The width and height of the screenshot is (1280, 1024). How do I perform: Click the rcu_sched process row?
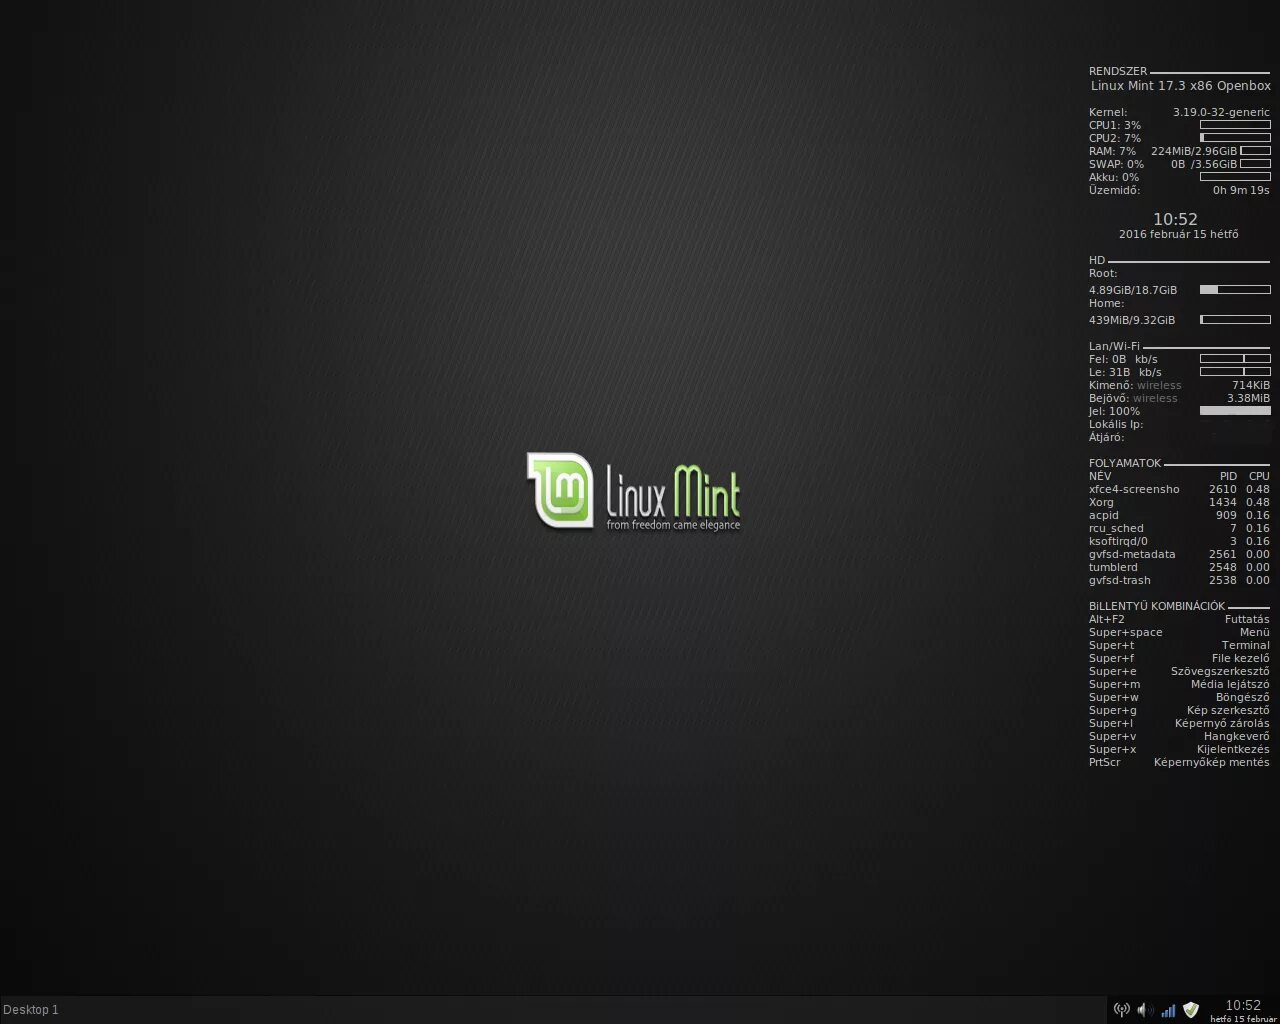1179,528
